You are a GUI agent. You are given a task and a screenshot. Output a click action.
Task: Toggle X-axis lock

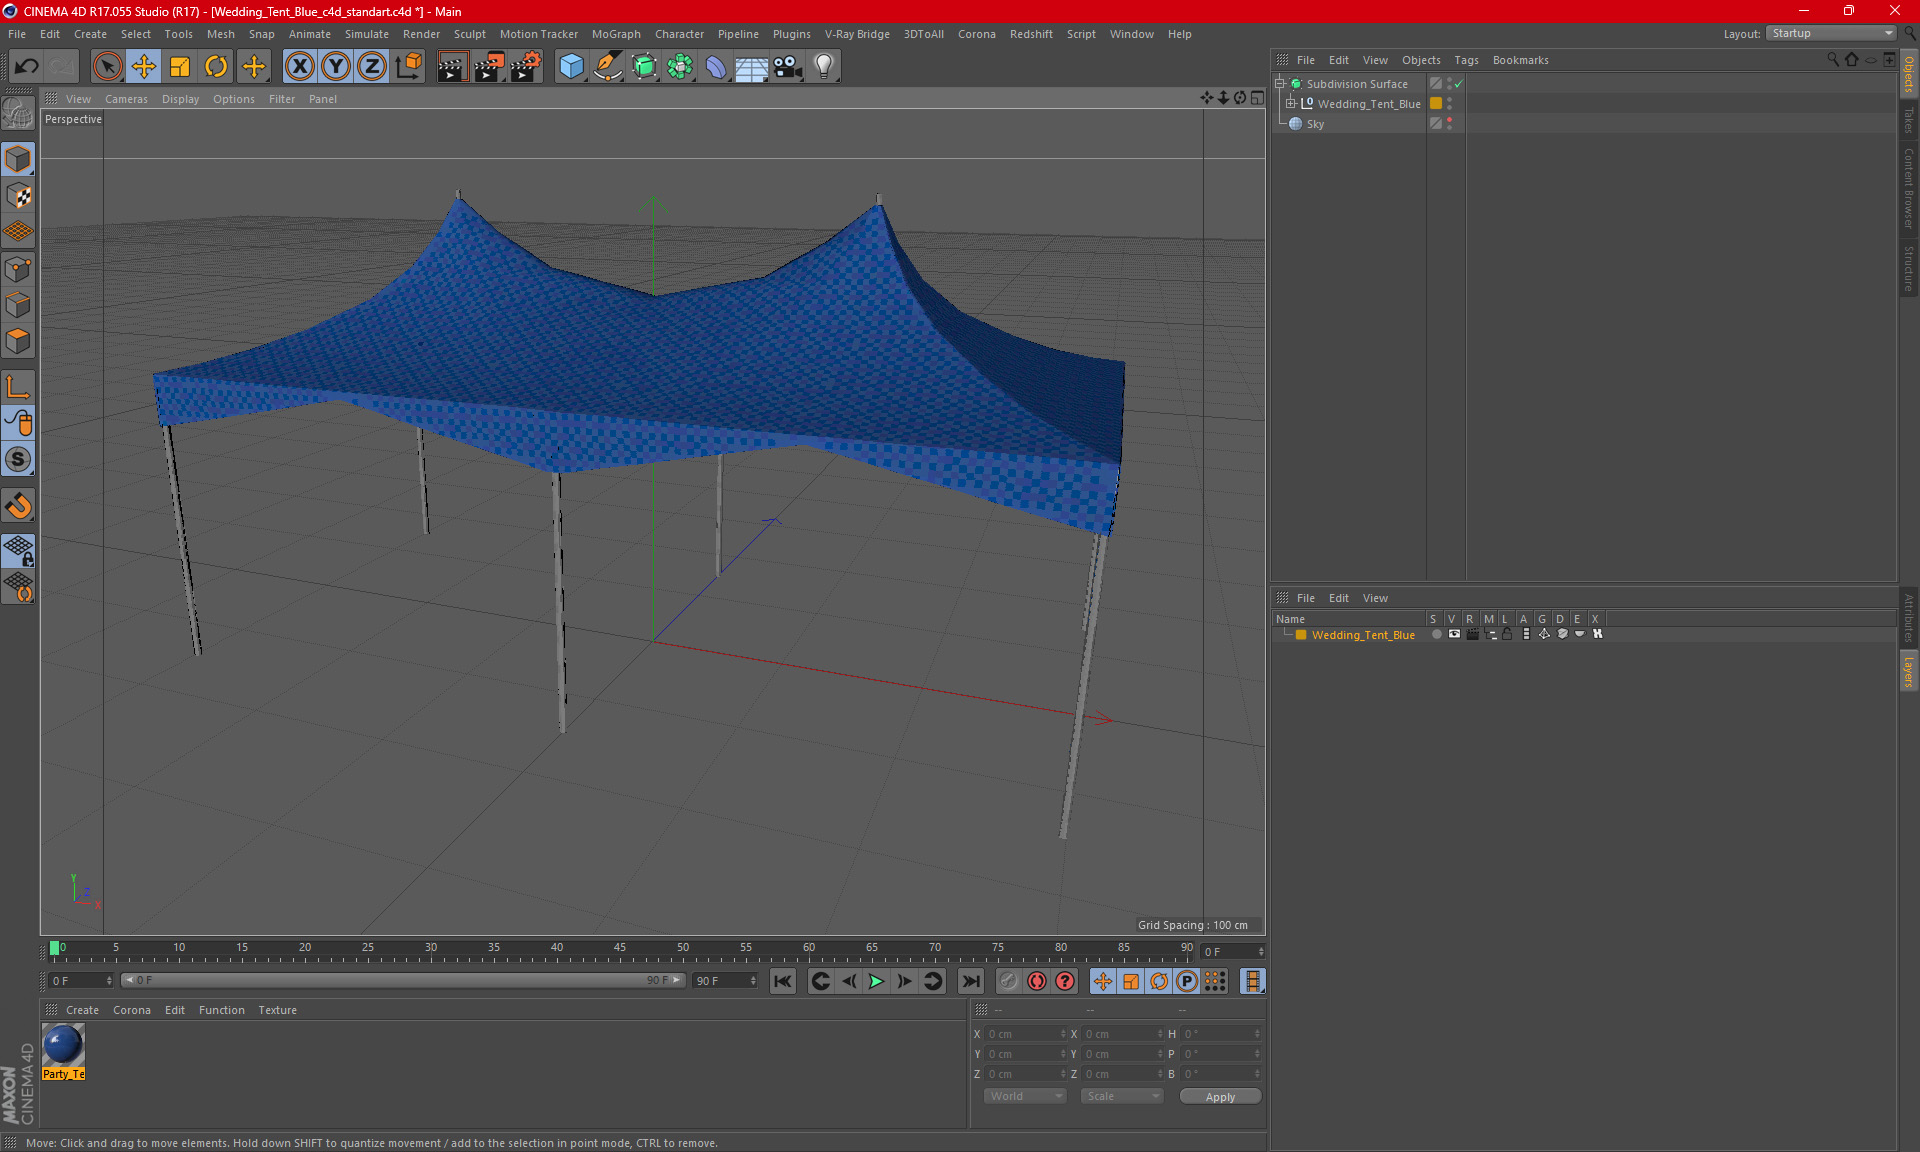tap(299, 67)
